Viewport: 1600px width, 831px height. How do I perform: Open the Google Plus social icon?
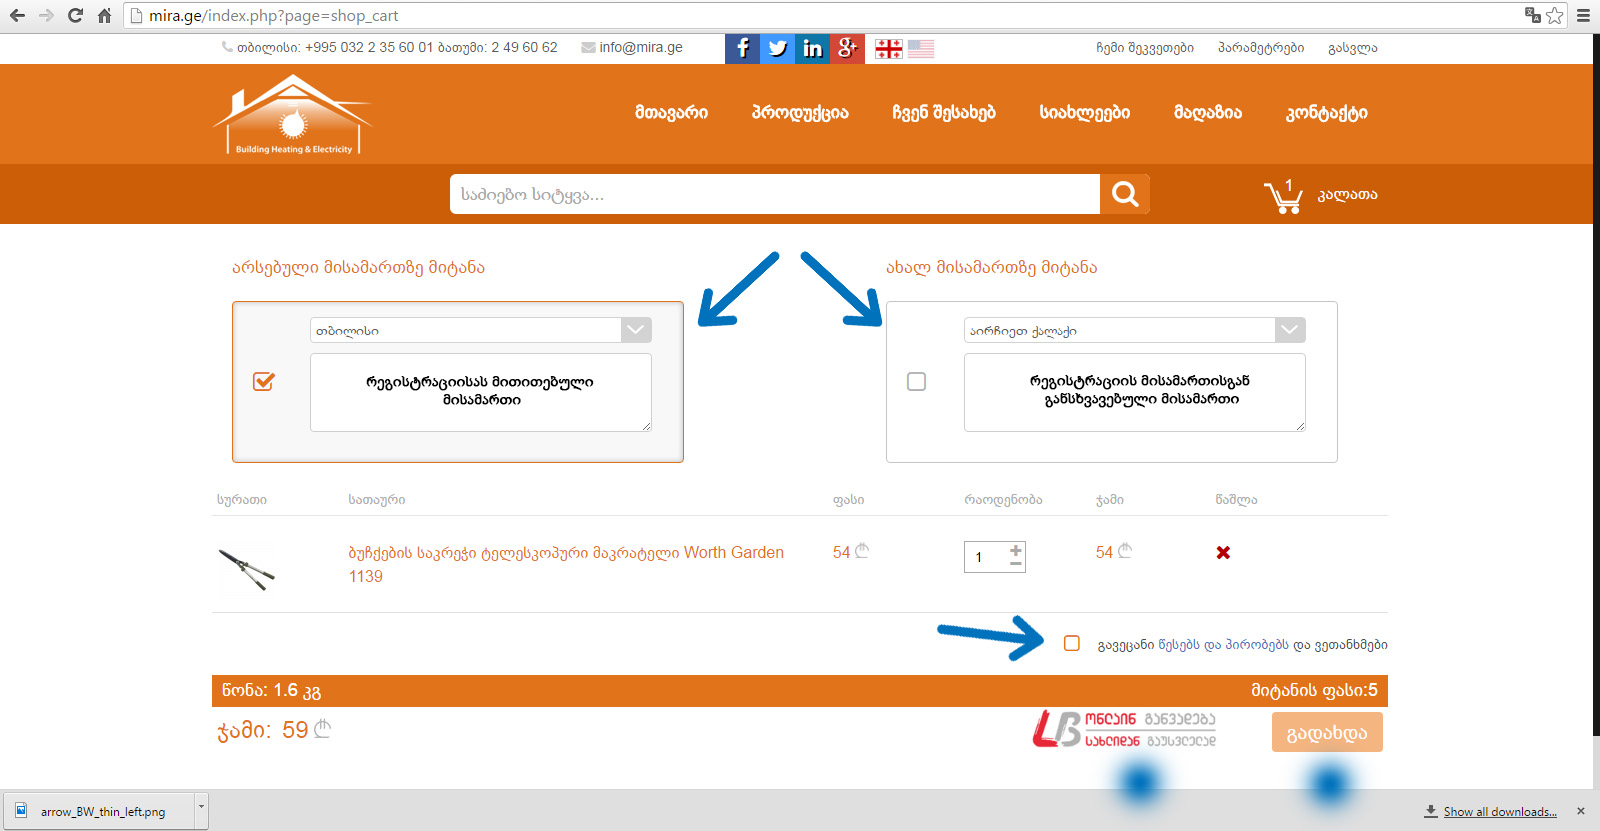(x=847, y=48)
